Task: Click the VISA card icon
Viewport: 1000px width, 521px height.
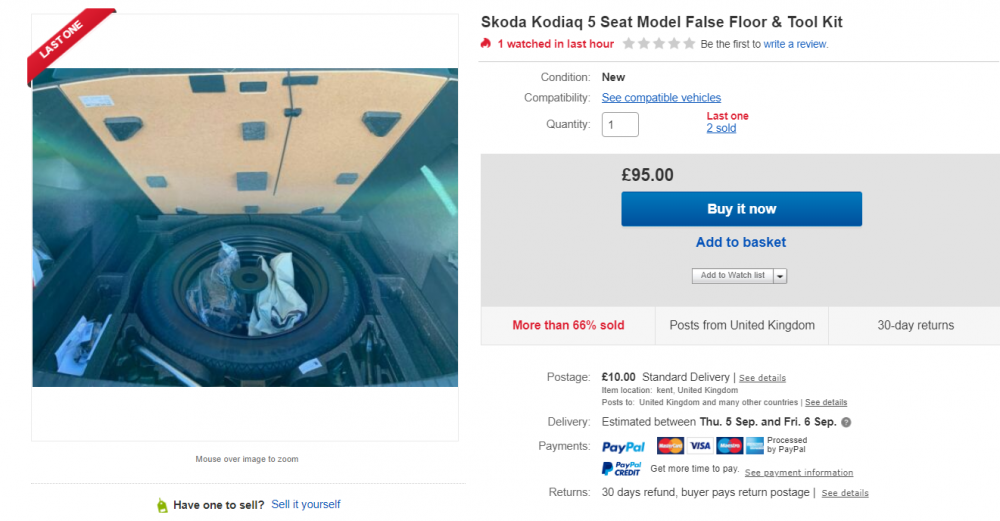Action: tap(700, 446)
